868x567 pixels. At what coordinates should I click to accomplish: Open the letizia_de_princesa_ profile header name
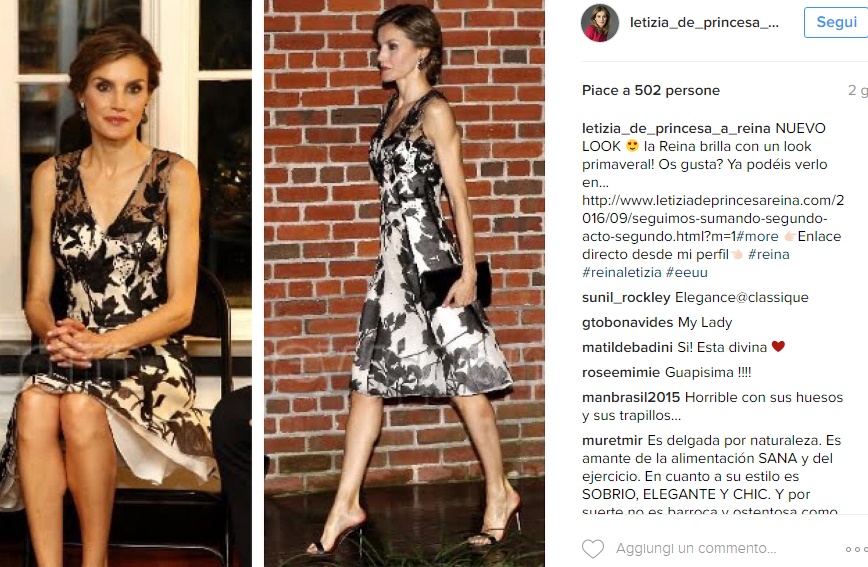click(x=704, y=23)
